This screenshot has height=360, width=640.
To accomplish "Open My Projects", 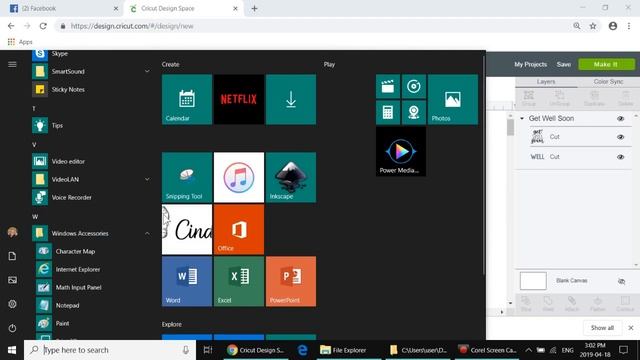I will pos(530,64).
